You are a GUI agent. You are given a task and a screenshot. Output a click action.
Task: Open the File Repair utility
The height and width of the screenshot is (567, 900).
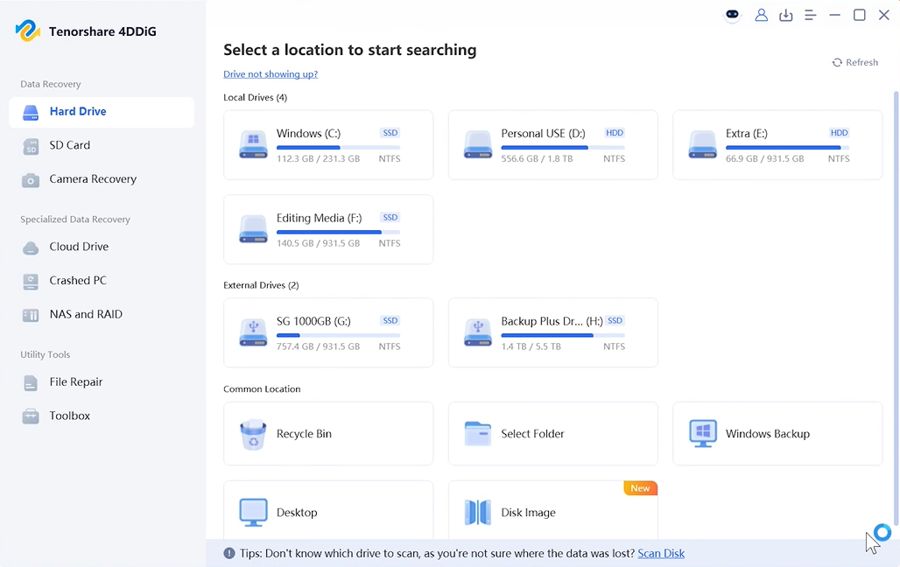[x=102, y=383]
